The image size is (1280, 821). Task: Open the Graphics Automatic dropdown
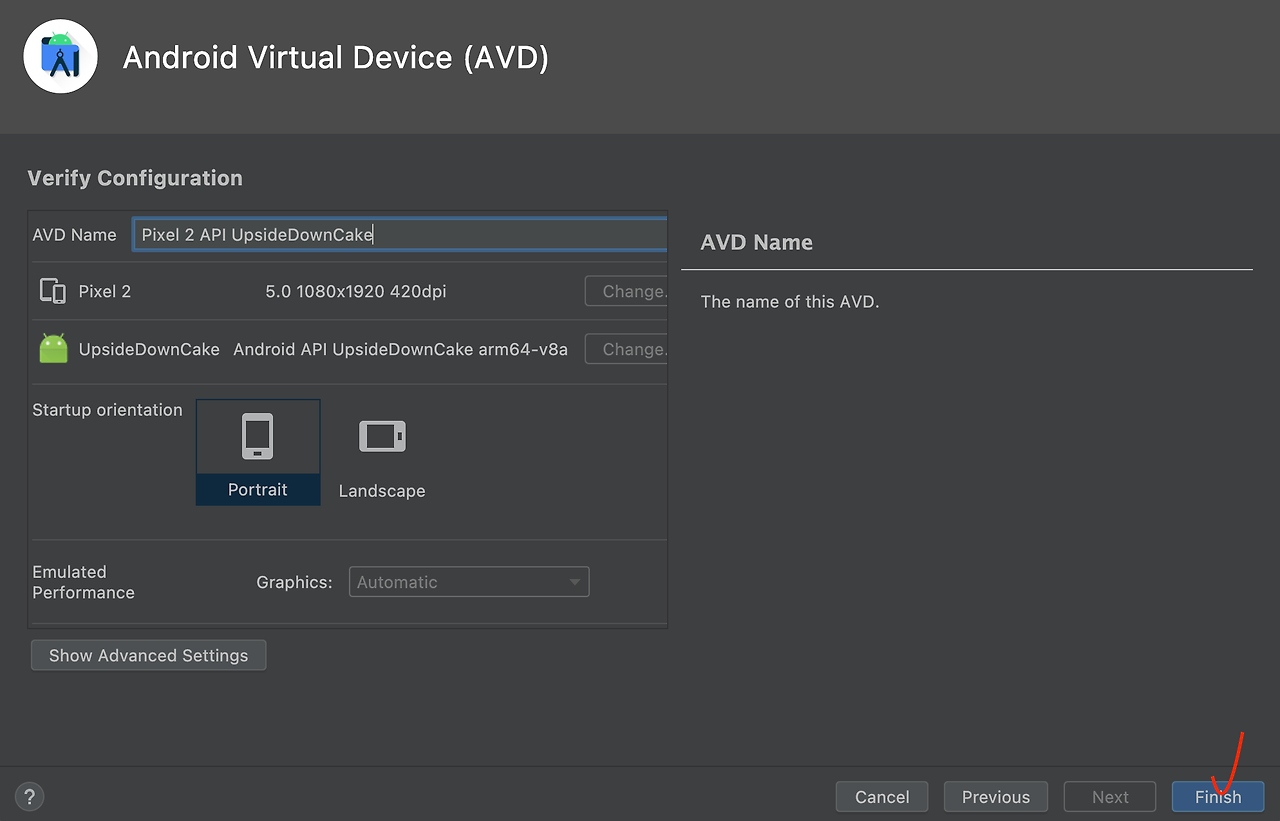click(x=469, y=582)
